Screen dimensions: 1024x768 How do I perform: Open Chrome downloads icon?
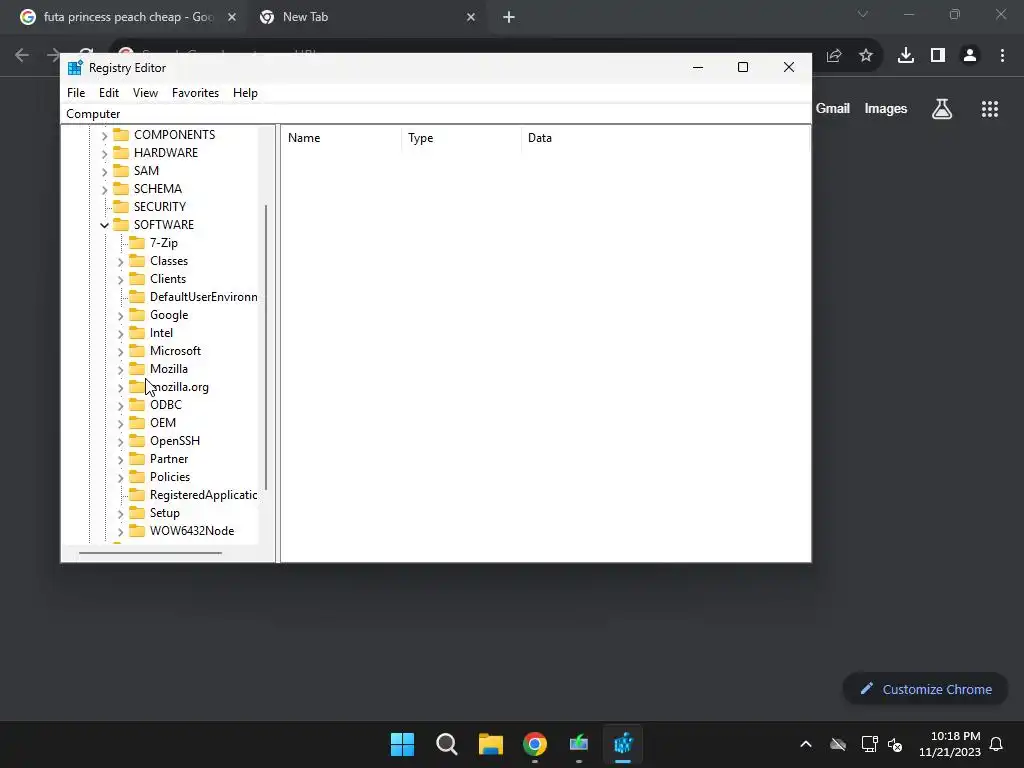(906, 56)
